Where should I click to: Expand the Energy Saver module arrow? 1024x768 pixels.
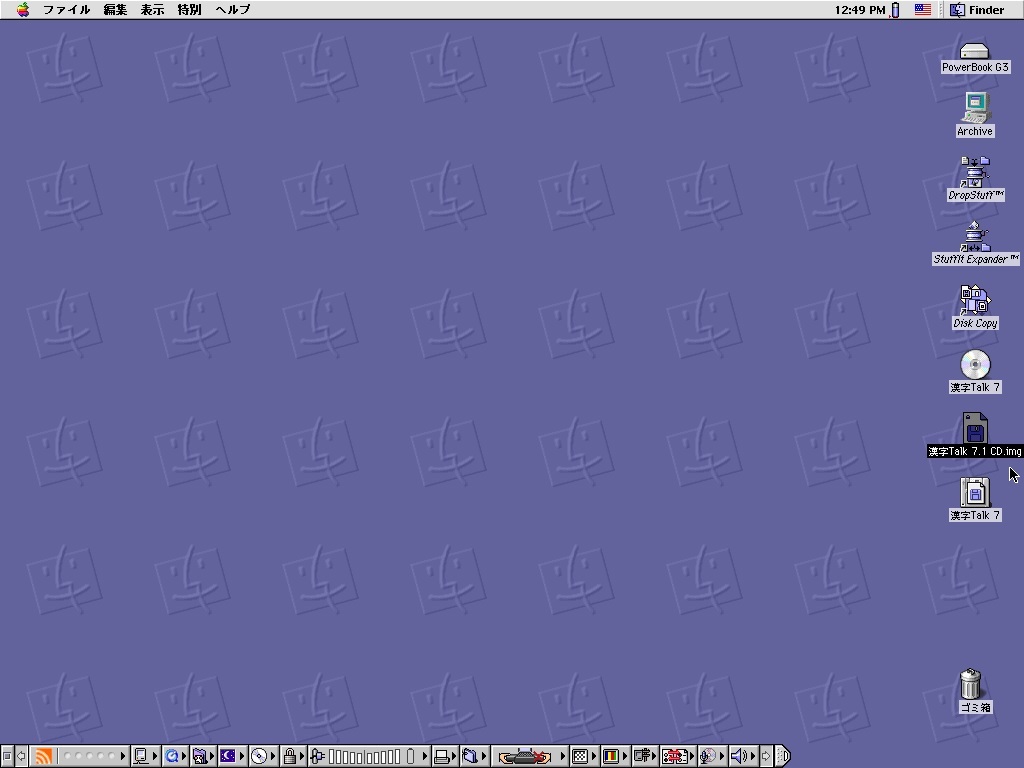coord(242,756)
